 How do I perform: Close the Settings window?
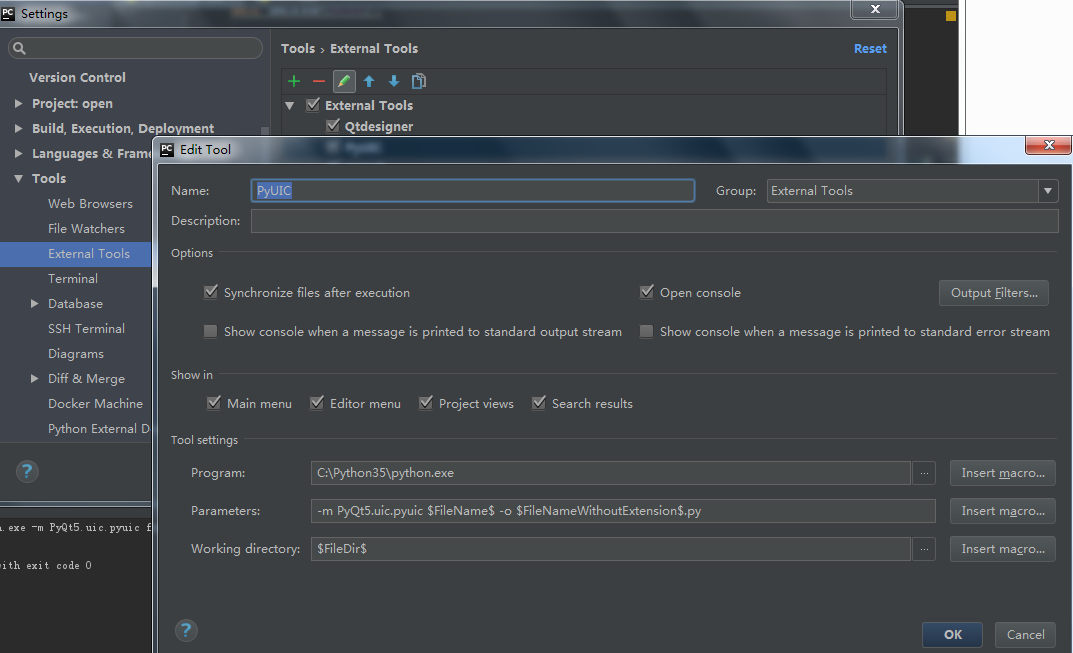pos(875,9)
